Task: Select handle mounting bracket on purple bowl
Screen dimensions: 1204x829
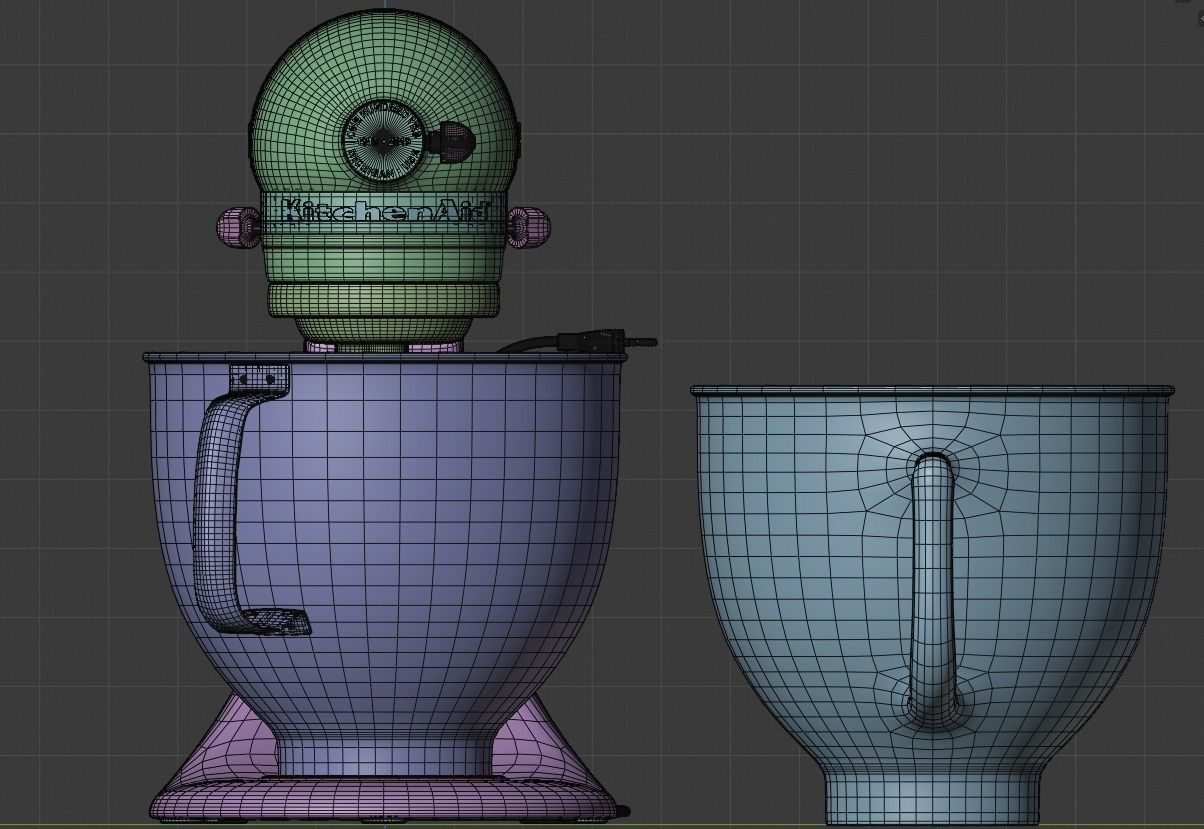Action: coord(259,380)
